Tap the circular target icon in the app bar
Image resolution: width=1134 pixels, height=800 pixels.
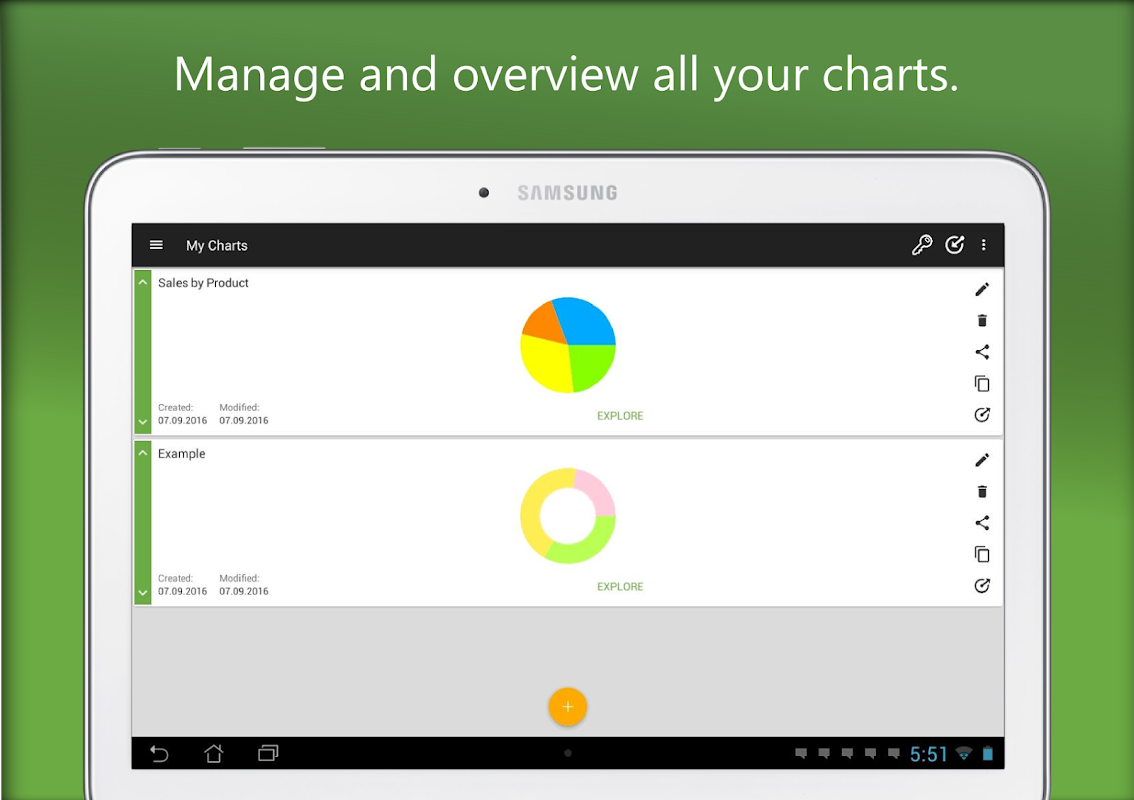[955, 245]
